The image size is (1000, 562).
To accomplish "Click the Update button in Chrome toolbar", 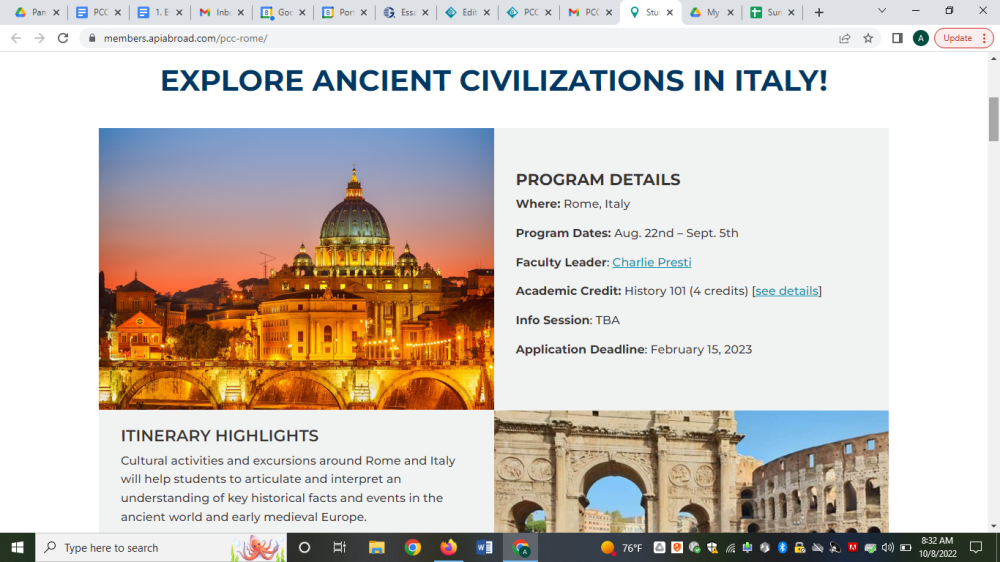I will [963, 38].
